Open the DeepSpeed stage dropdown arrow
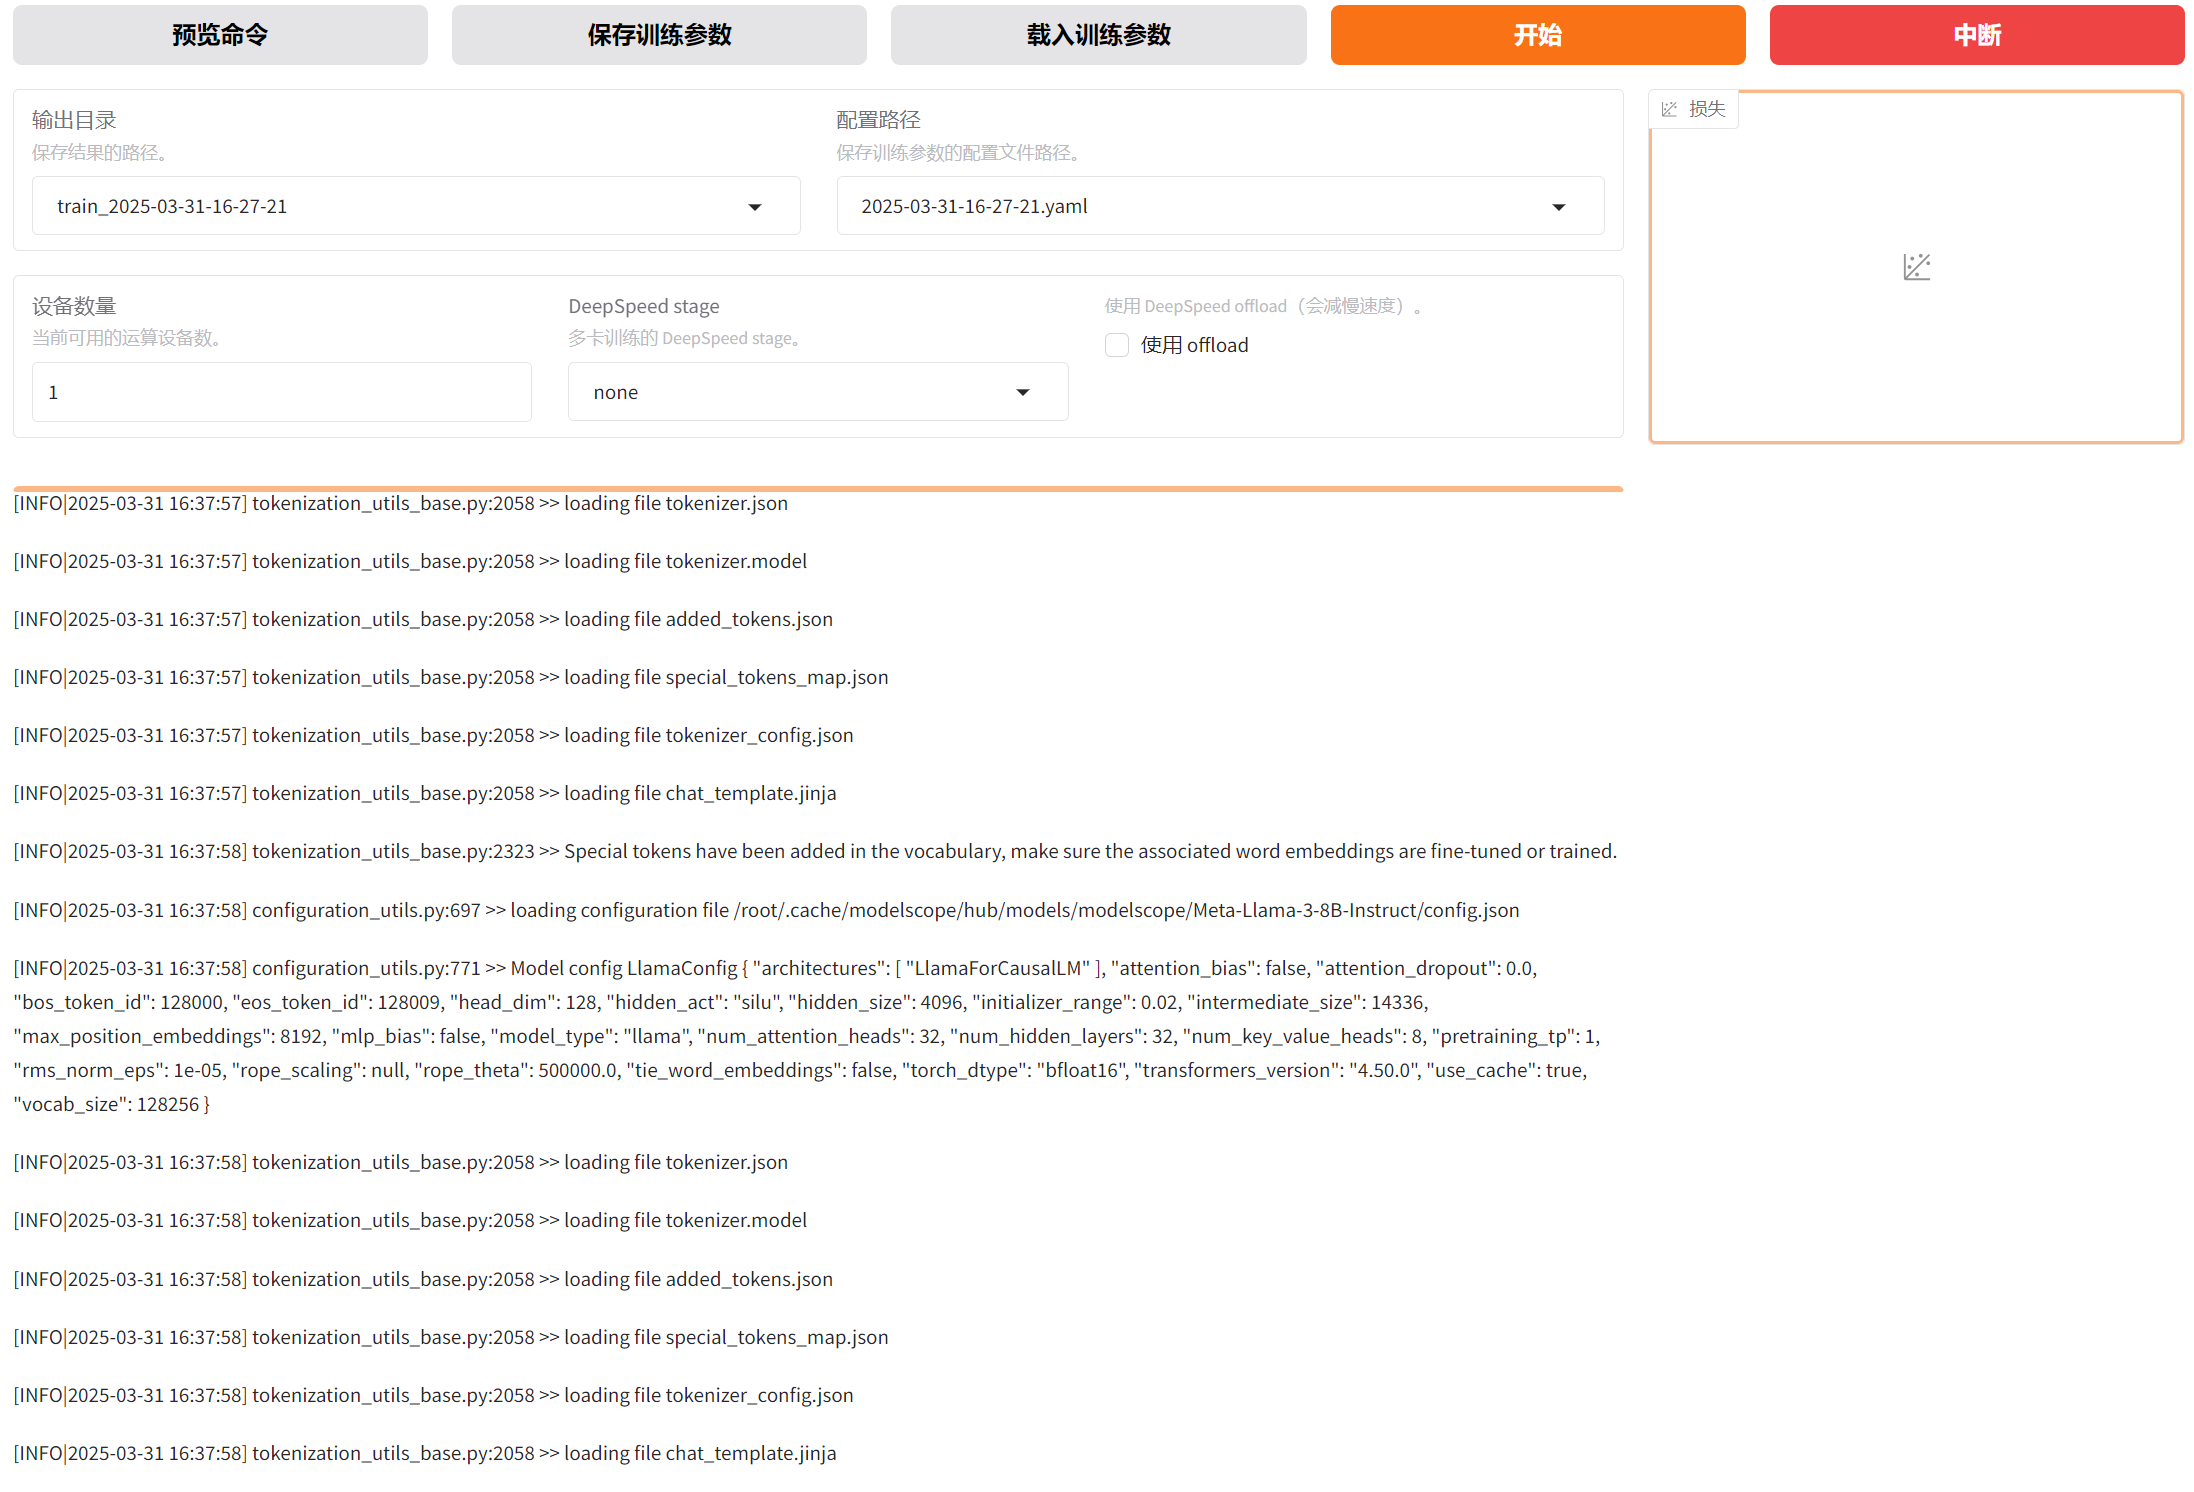This screenshot has width=2194, height=1492. [x=1022, y=392]
